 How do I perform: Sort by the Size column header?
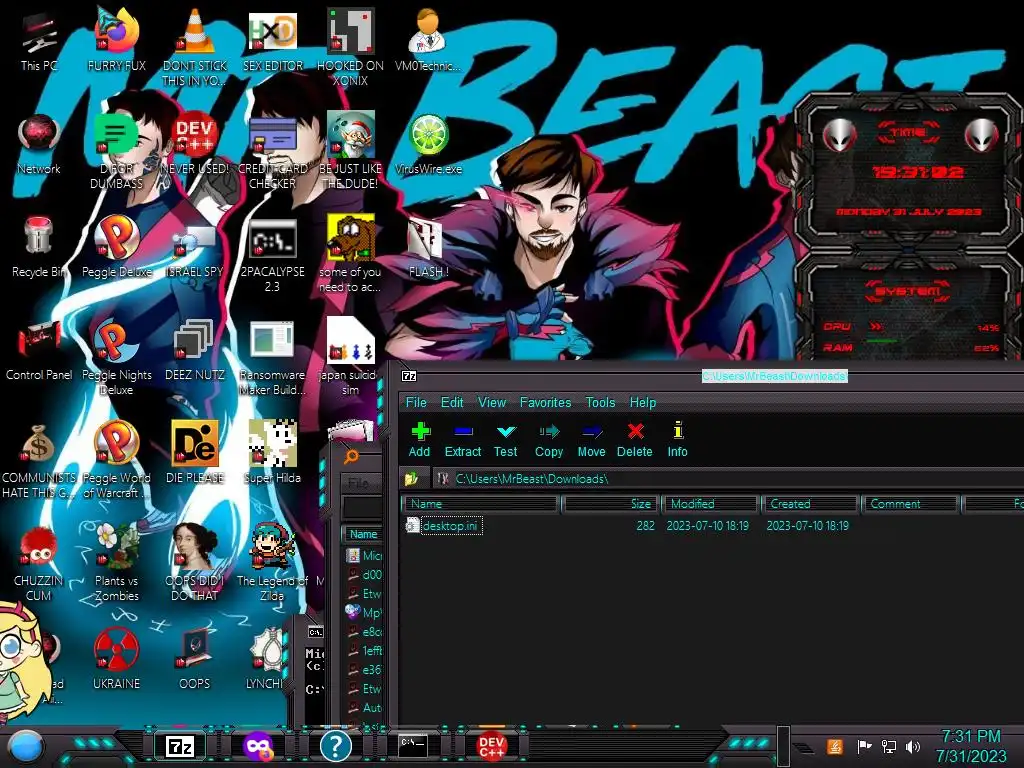(x=609, y=504)
